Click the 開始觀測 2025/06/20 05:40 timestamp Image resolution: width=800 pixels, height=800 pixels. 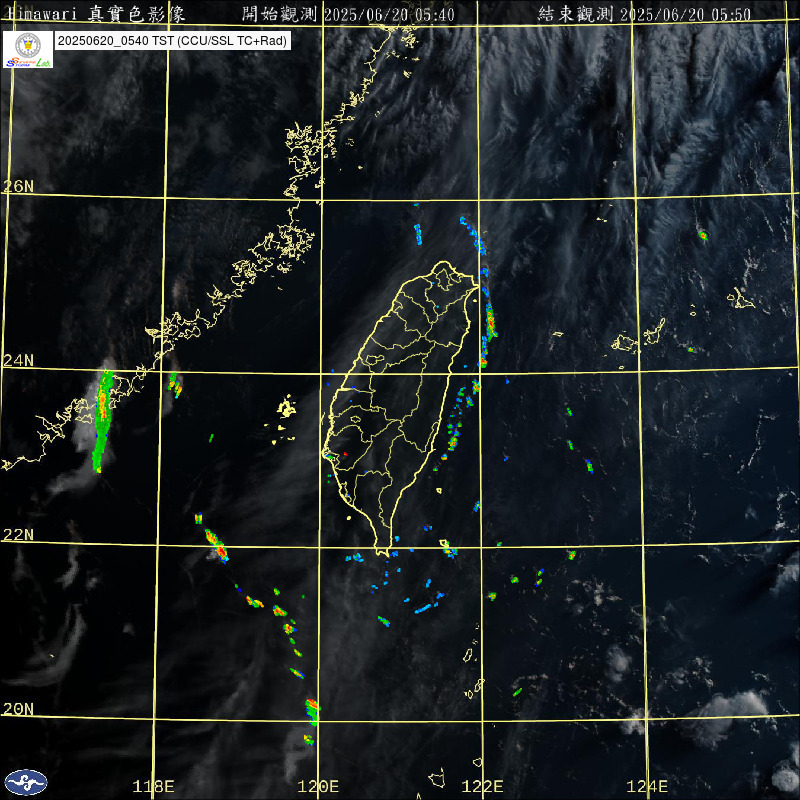(348, 14)
